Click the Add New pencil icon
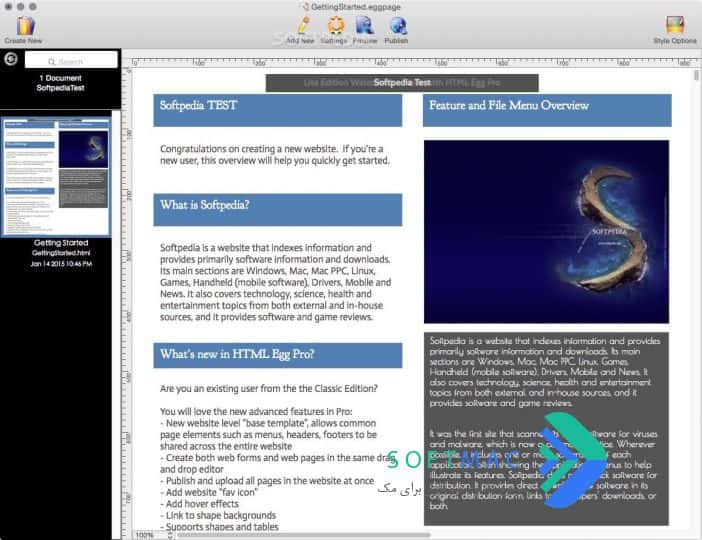 point(303,25)
